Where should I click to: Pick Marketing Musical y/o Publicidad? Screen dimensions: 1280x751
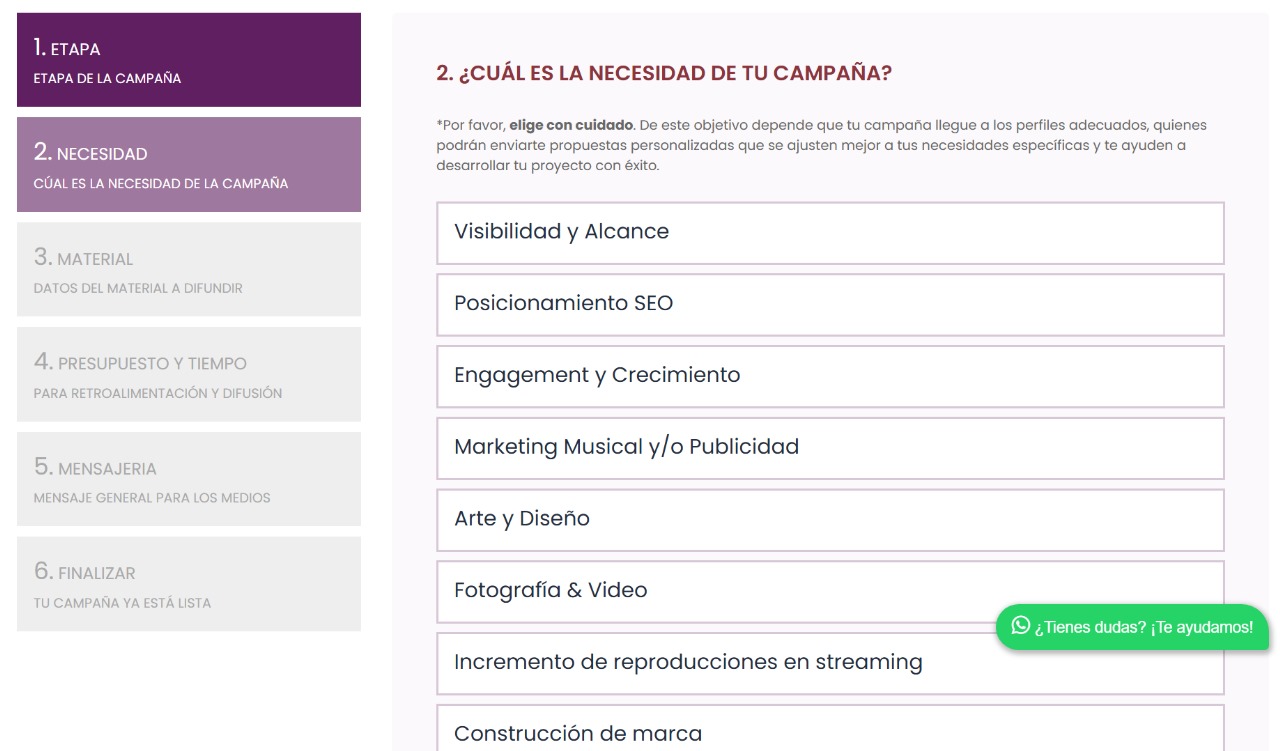pyautogui.click(x=830, y=448)
